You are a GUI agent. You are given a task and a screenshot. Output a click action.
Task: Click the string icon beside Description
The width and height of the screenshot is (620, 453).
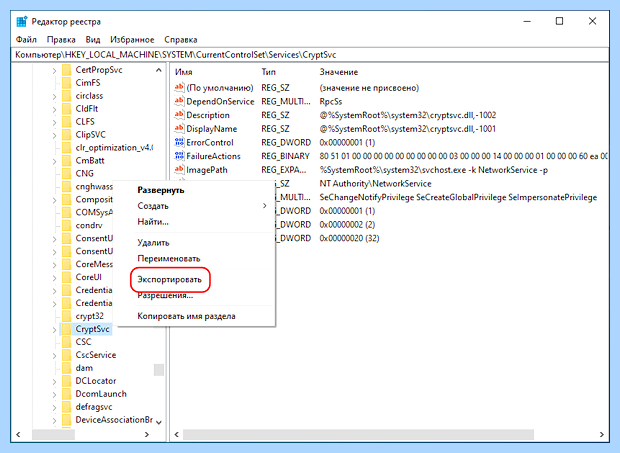pyautogui.click(x=179, y=115)
